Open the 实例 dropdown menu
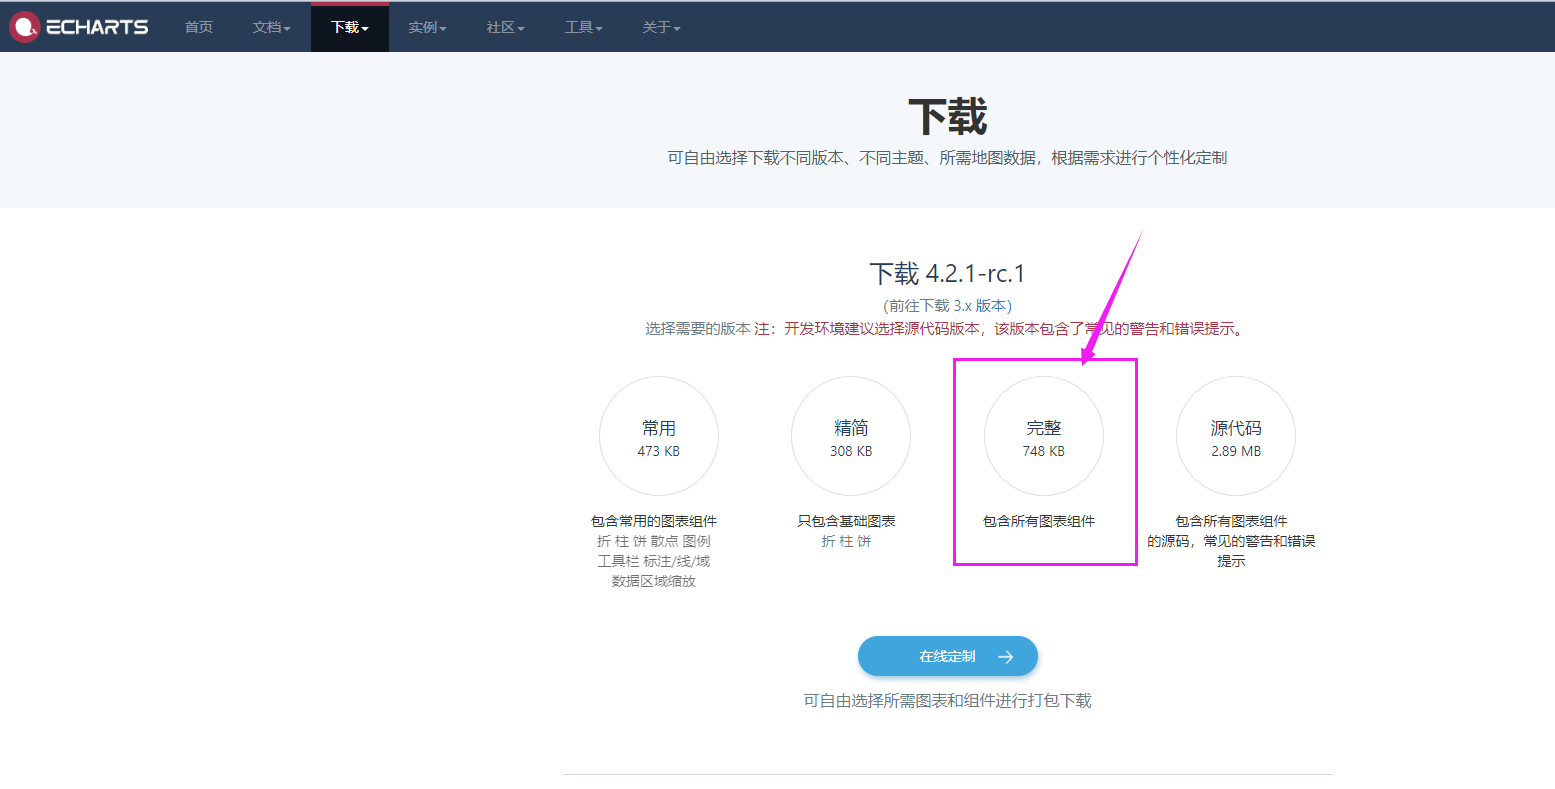Image resolution: width=1555 pixels, height=789 pixels. coord(427,27)
